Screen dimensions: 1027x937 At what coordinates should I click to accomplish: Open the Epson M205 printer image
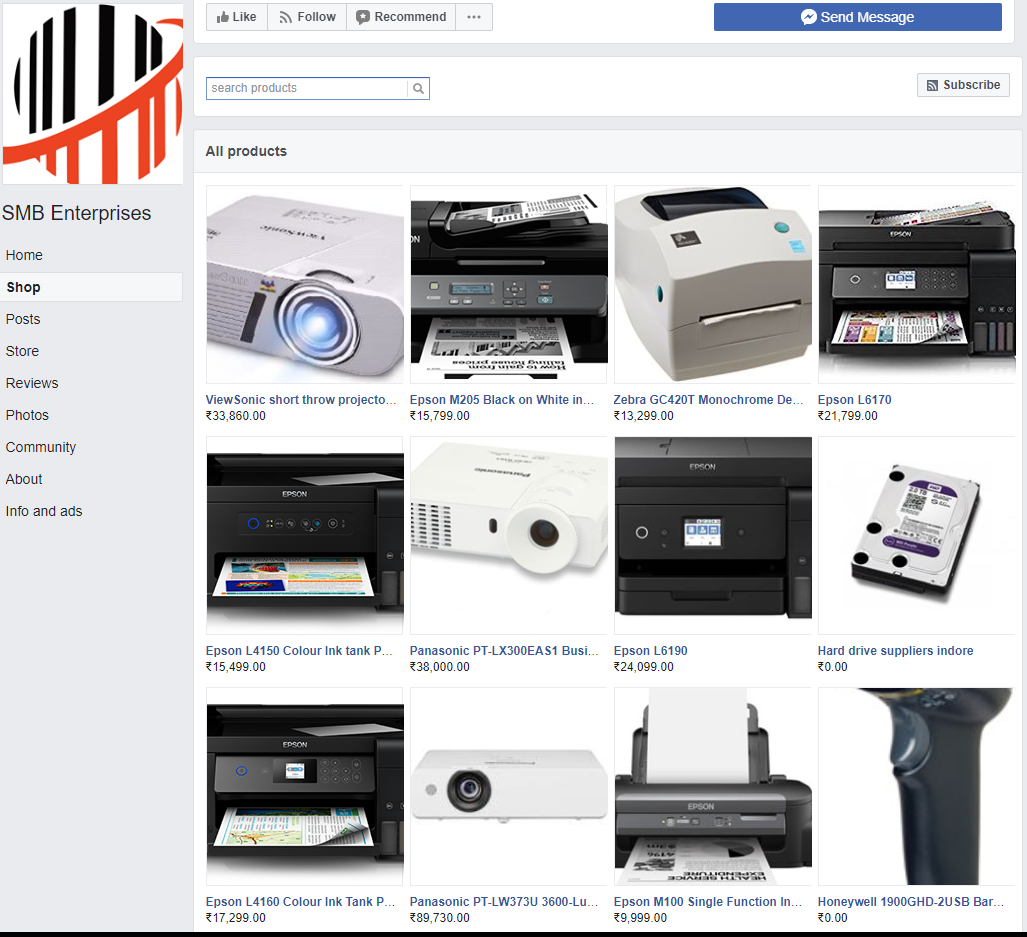tap(509, 285)
